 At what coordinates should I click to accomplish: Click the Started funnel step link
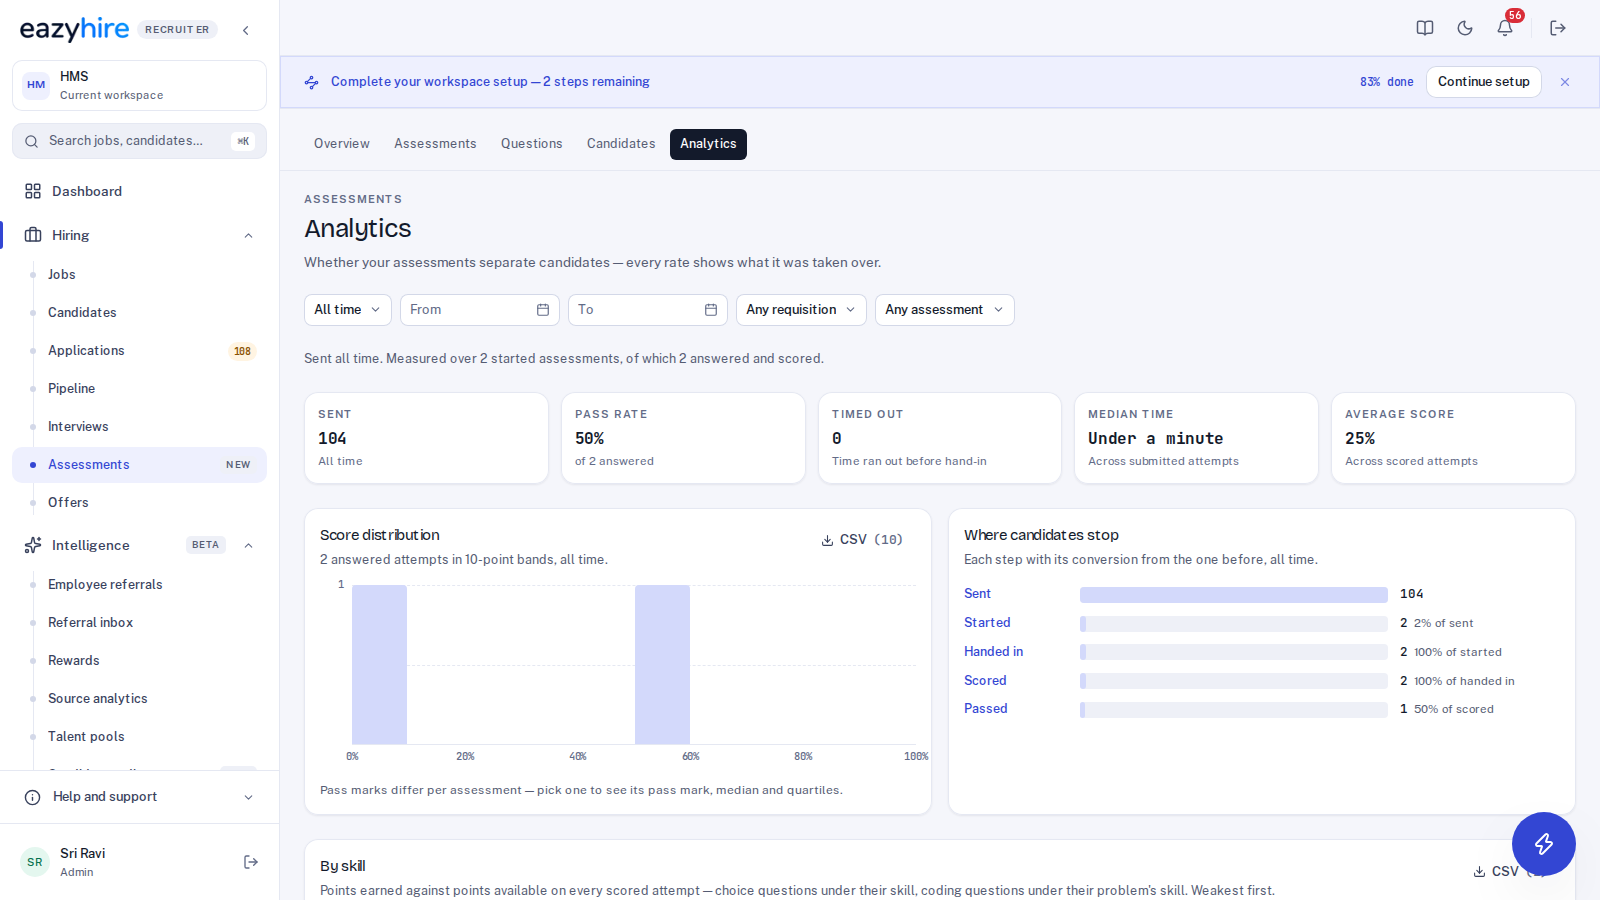[x=987, y=622]
